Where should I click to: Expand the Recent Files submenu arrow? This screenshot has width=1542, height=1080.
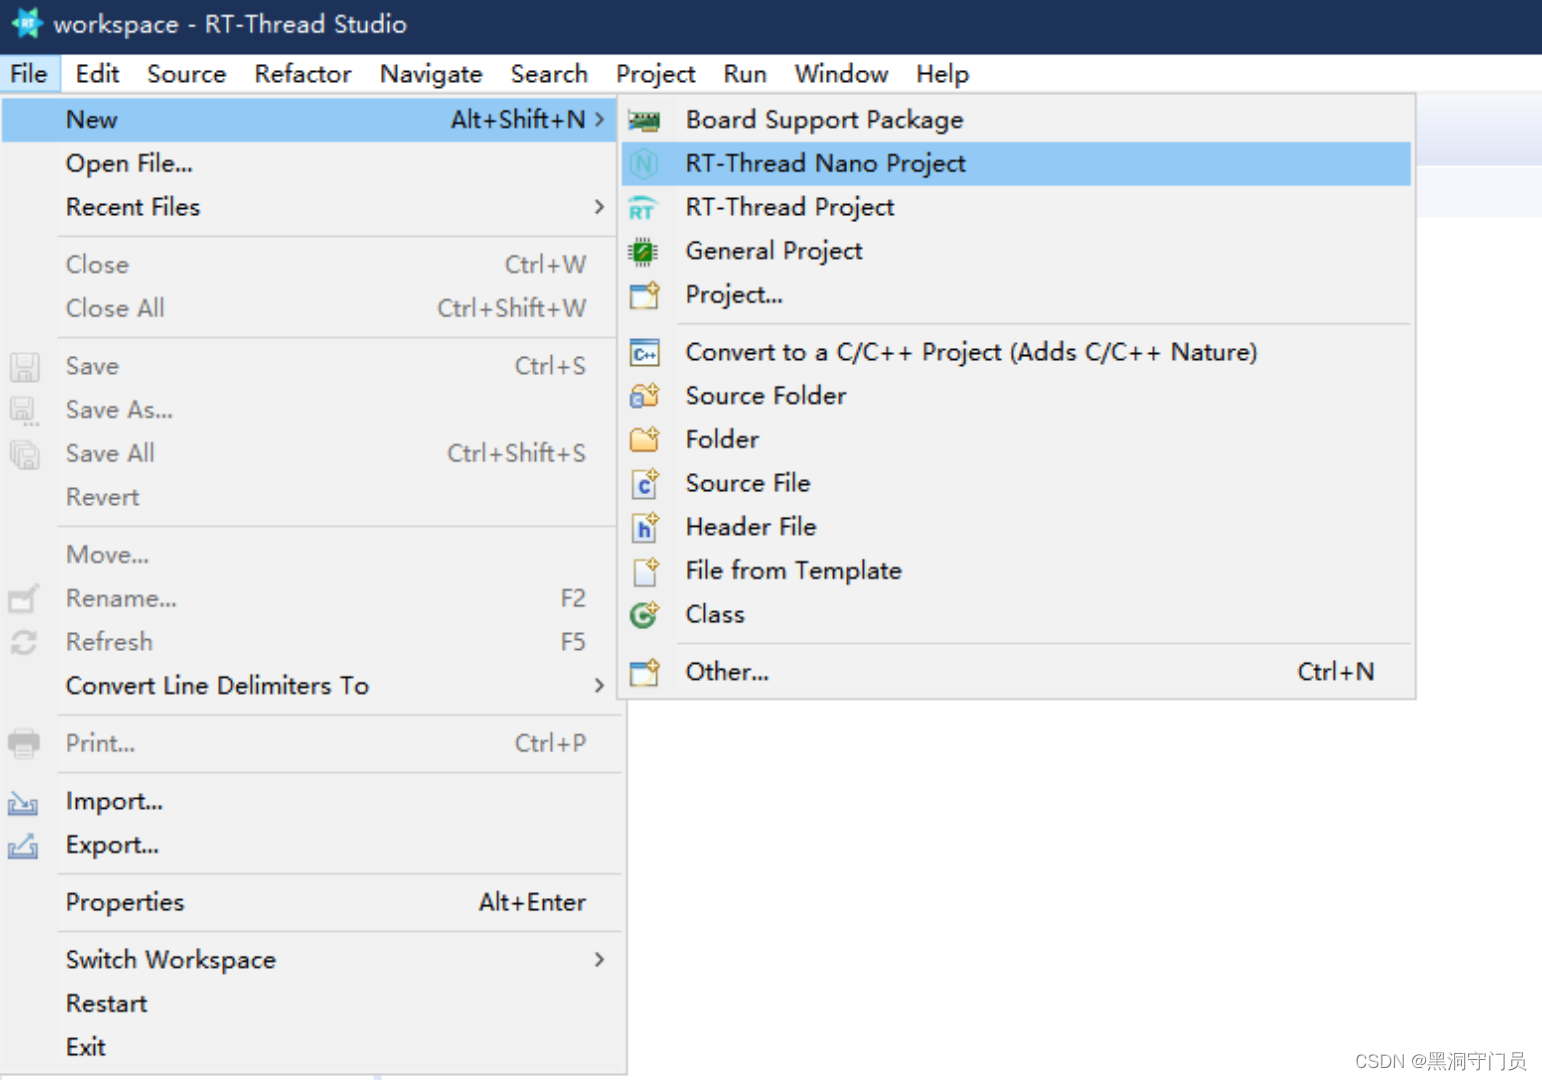599,207
